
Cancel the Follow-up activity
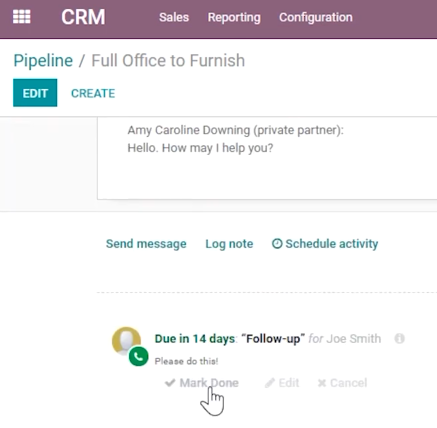pos(342,383)
